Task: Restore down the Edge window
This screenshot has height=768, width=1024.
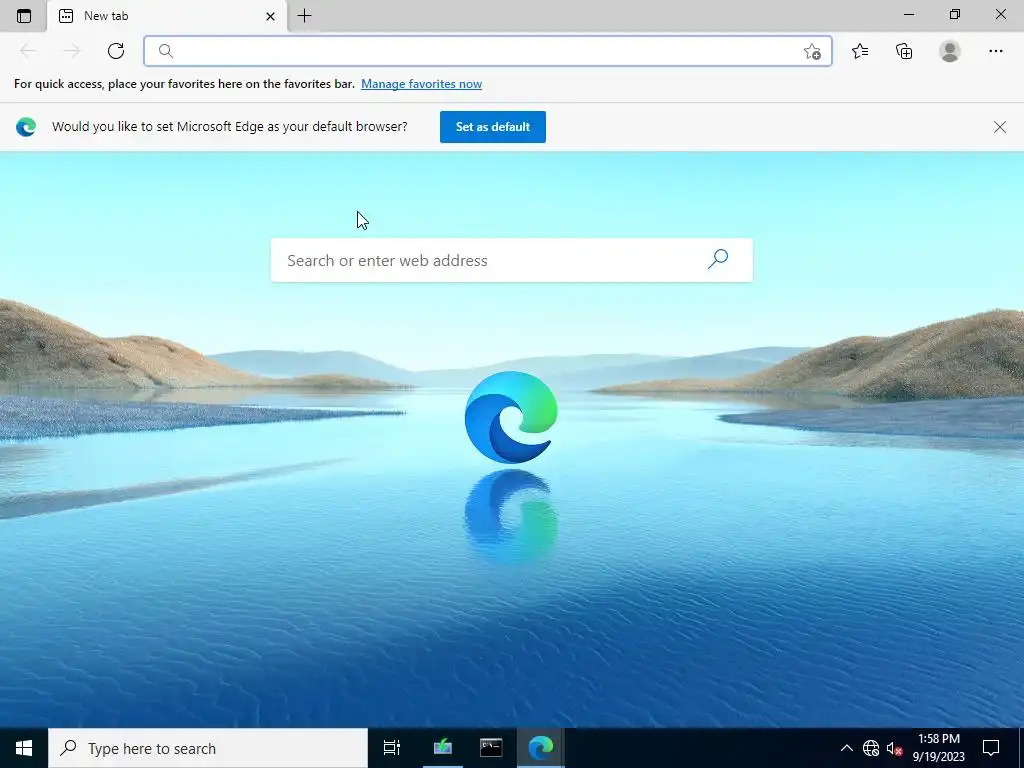Action: point(955,14)
